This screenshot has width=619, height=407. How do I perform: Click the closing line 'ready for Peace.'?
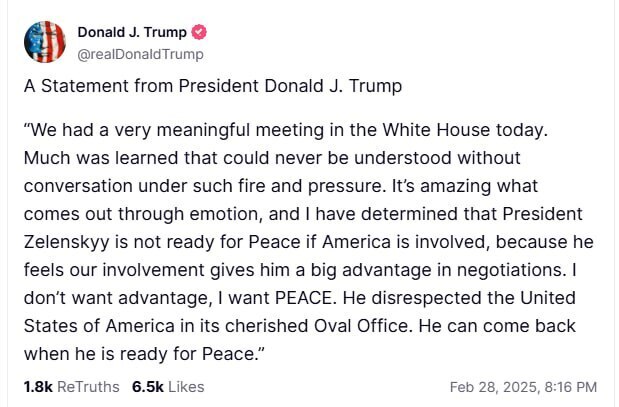pyautogui.click(x=189, y=354)
